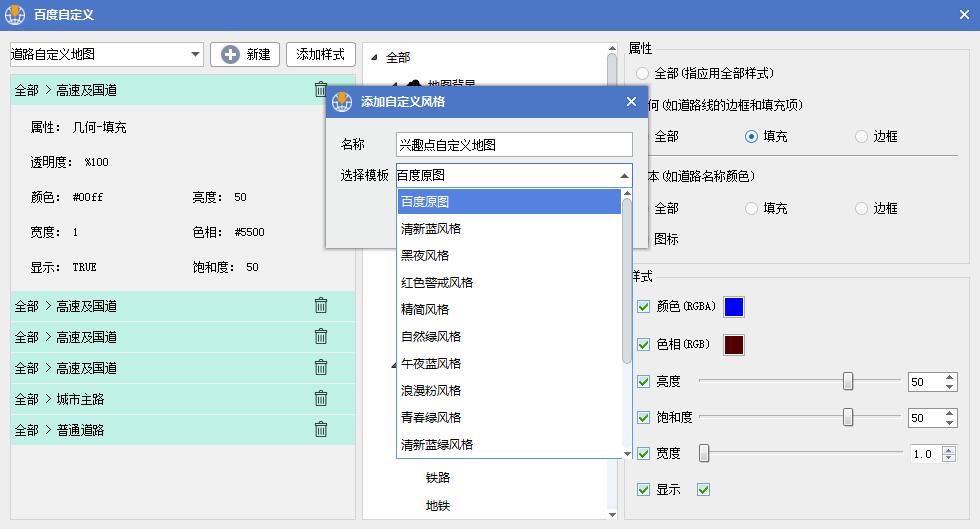Delete the expanded 高速及国道 style entry
980x529 pixels.
point(321,89)
